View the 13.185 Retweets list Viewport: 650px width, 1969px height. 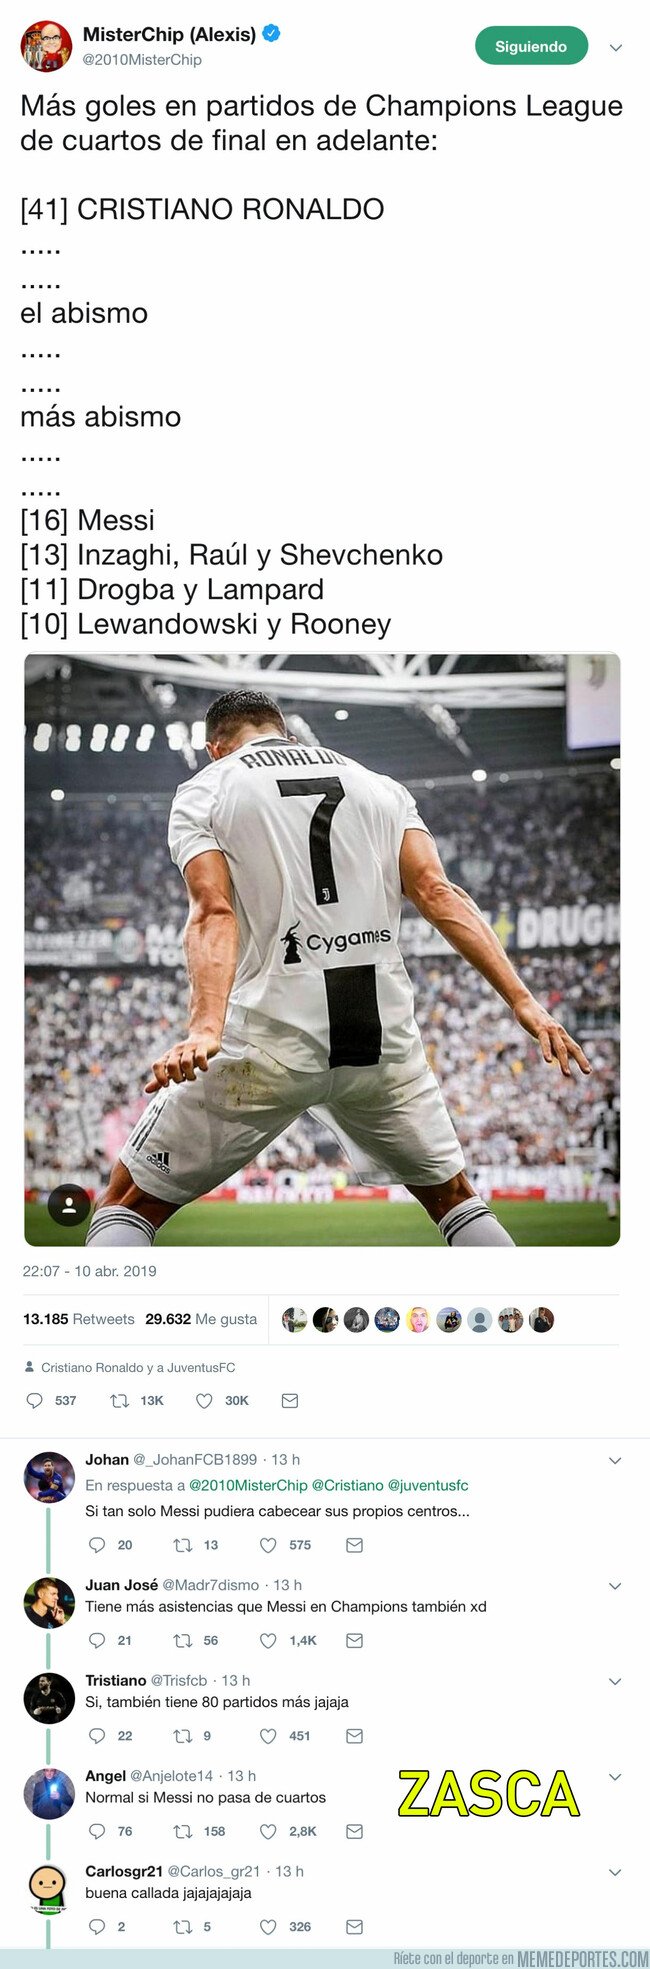point(78,1319)
